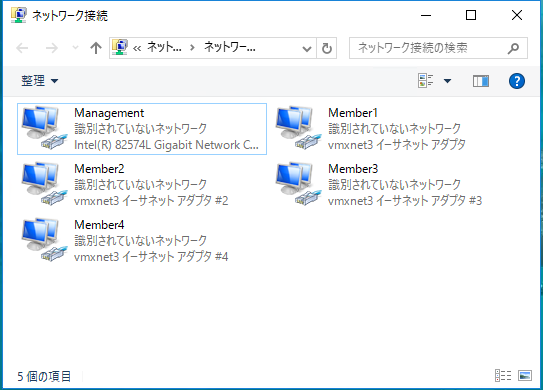Open the 整理 organize menu
Image resolution: width=543 pixels, height=390 pixels.
[x=39, y=81]
